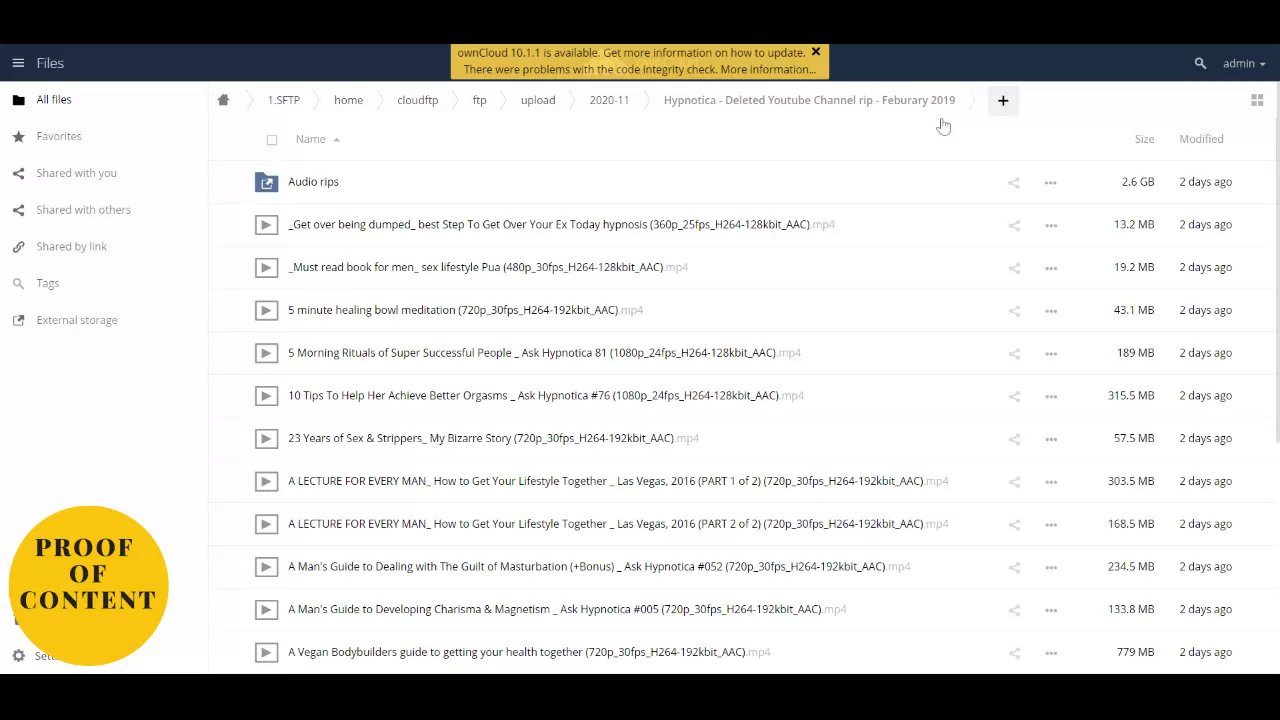Open more actions for Vegan Bodybuilders guide
1280x720 pixels.
click(1050, 653)
